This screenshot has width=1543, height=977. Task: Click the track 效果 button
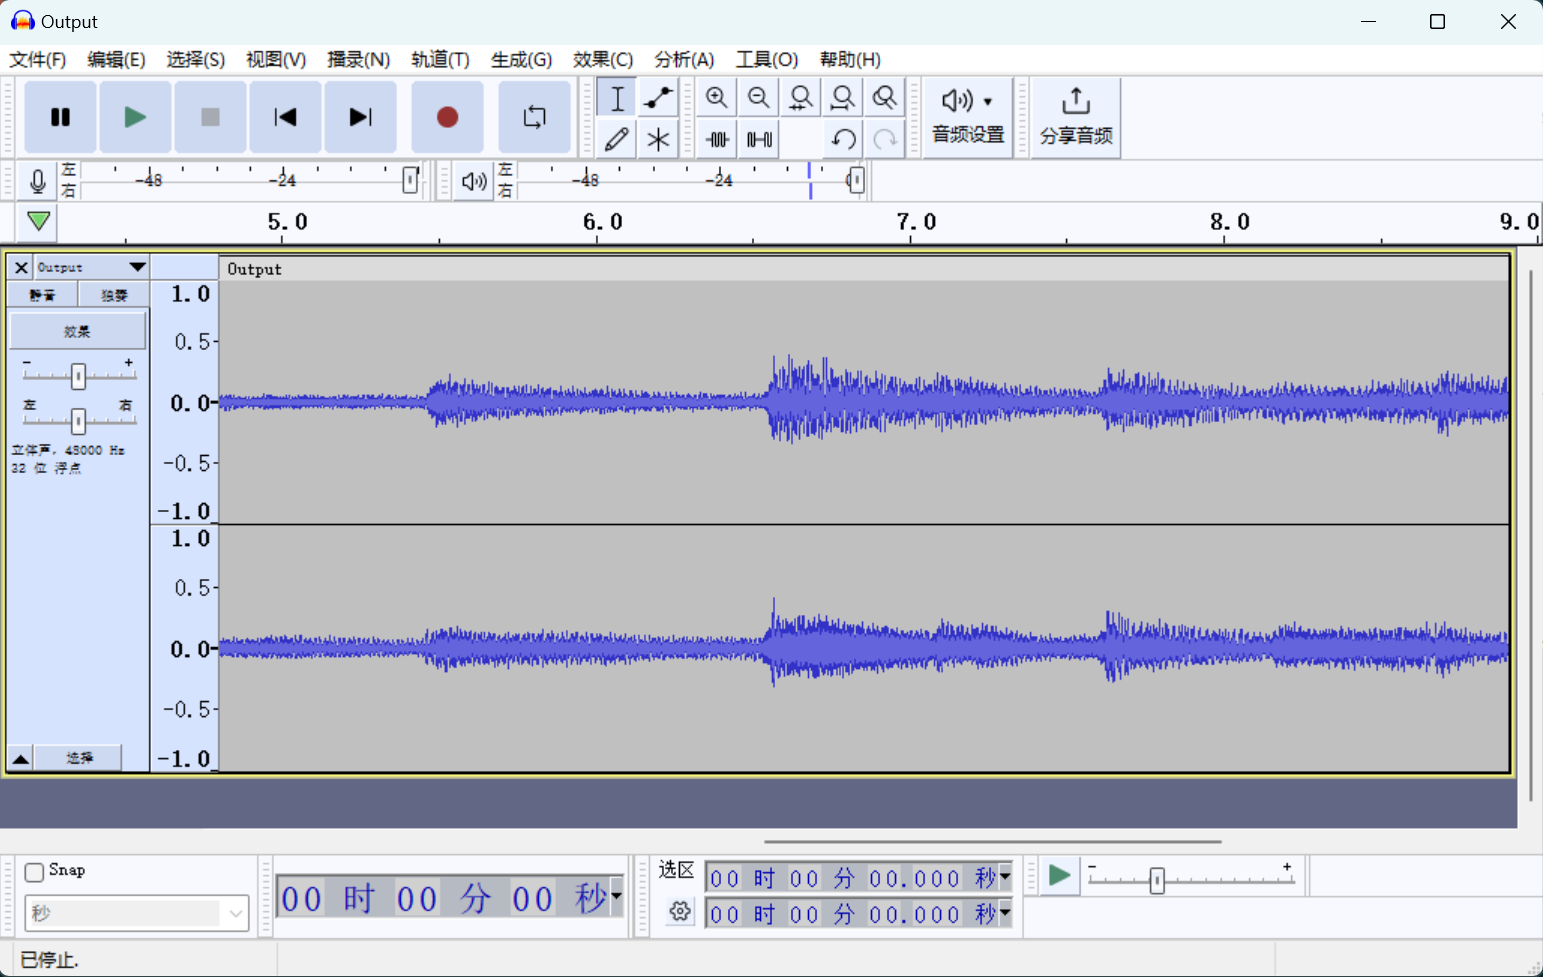click(x=77, y=331)
